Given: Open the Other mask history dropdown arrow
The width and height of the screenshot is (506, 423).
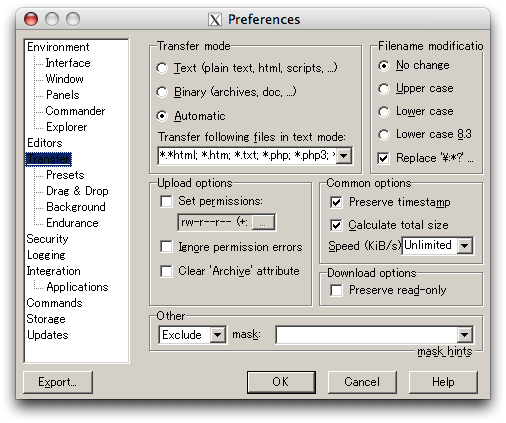Looking at the screenshot, I should tap(465, 335).
